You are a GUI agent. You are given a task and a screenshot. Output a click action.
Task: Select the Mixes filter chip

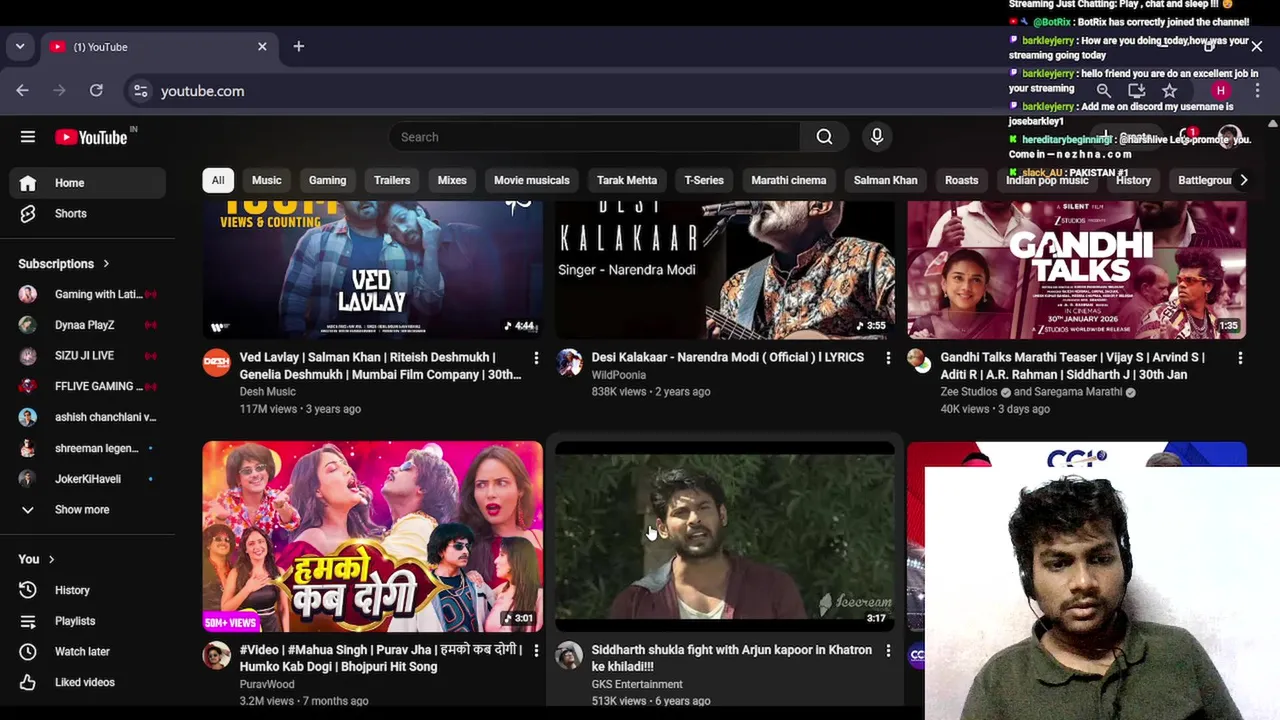coord(452,180)
